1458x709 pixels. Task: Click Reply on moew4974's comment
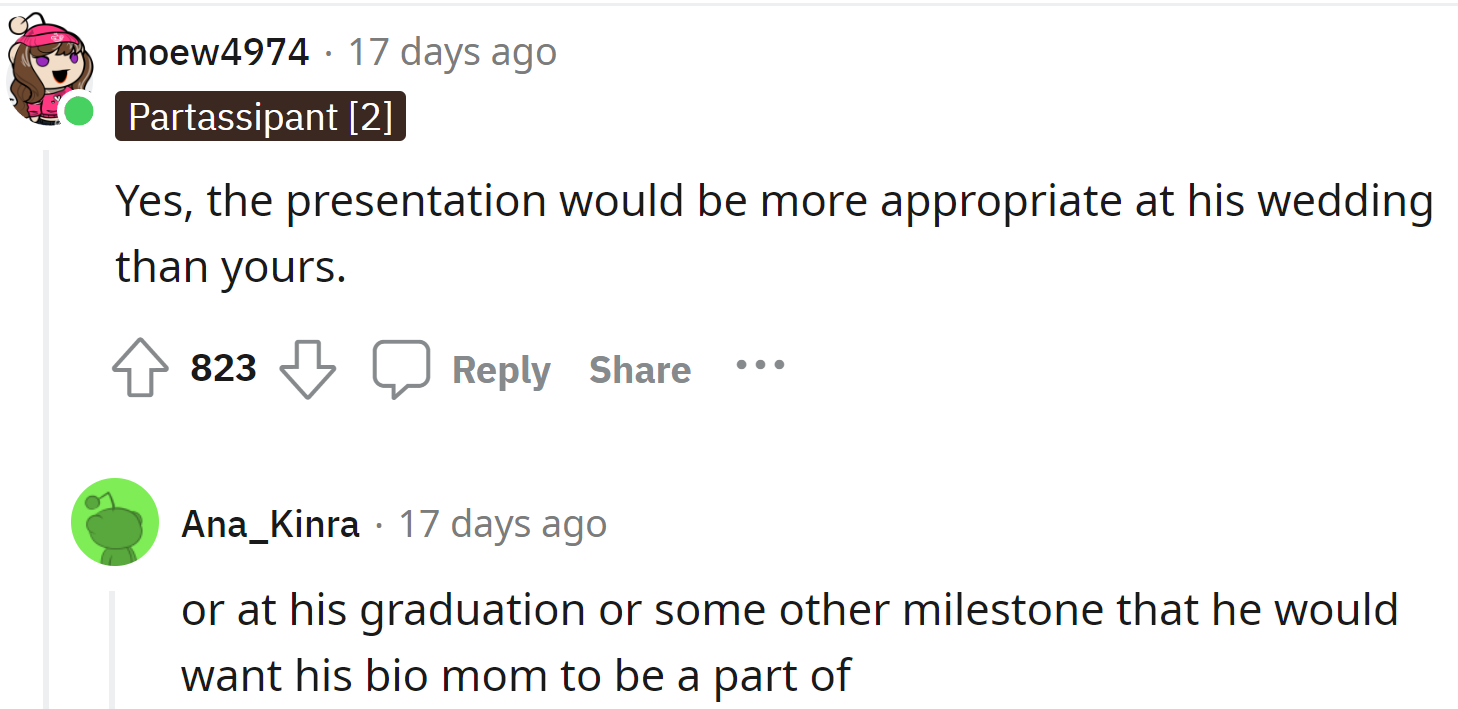click(x=501, y=369)
